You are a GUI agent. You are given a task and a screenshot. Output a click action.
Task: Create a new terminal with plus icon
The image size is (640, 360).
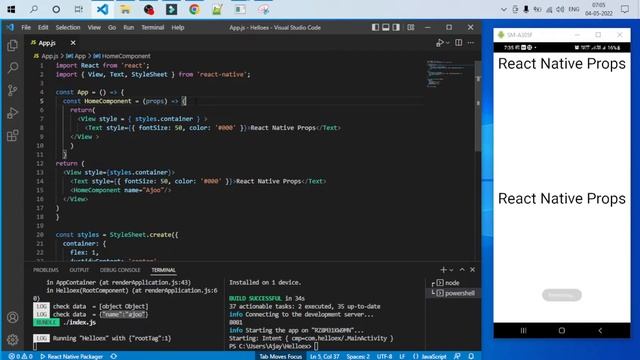coord(443,270)
